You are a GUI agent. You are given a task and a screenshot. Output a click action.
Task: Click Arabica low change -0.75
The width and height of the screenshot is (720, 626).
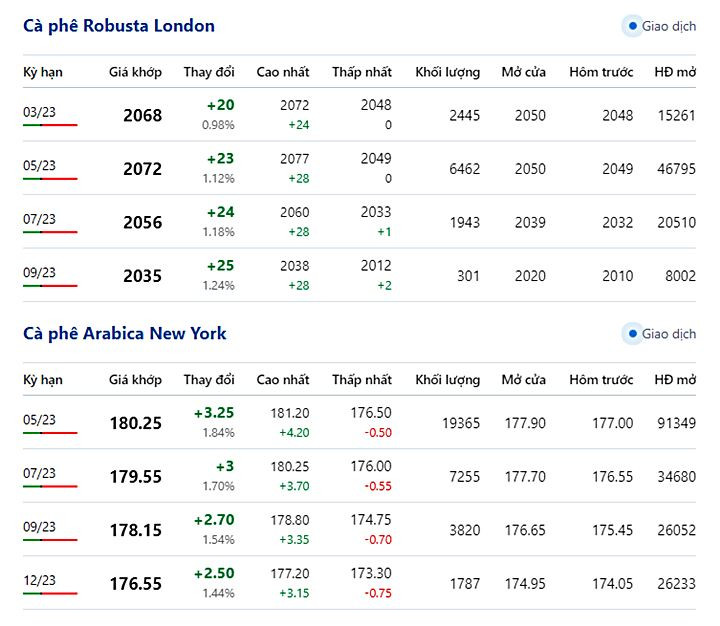click(378, 593)
